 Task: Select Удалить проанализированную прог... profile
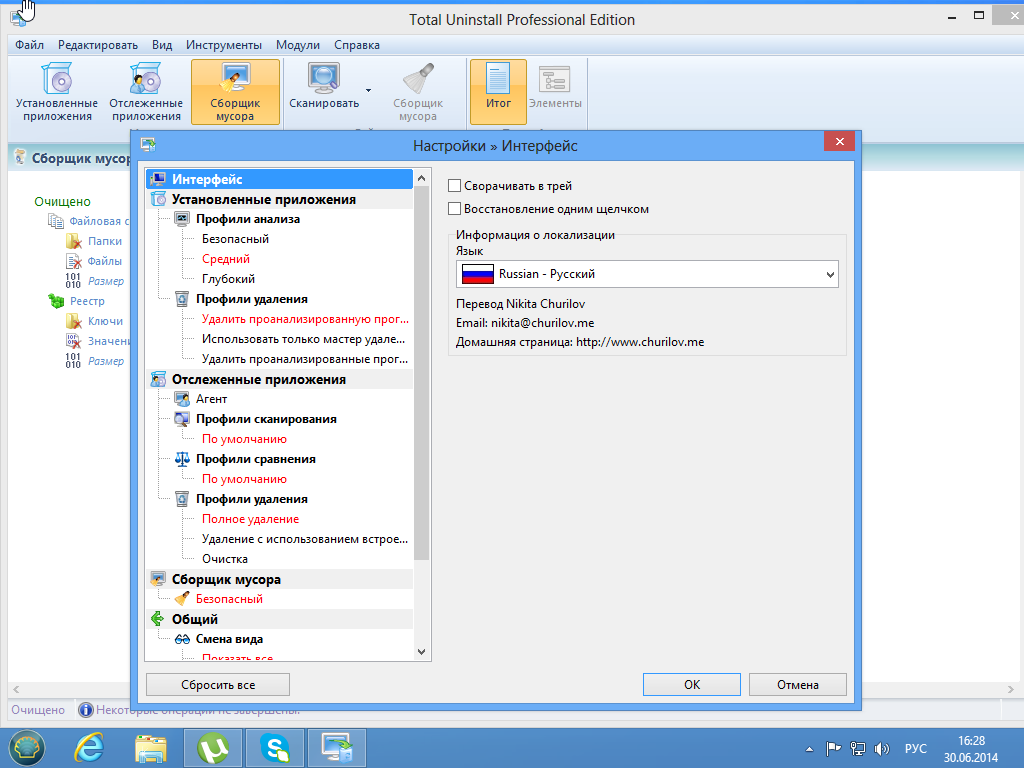tap(305, 319)
